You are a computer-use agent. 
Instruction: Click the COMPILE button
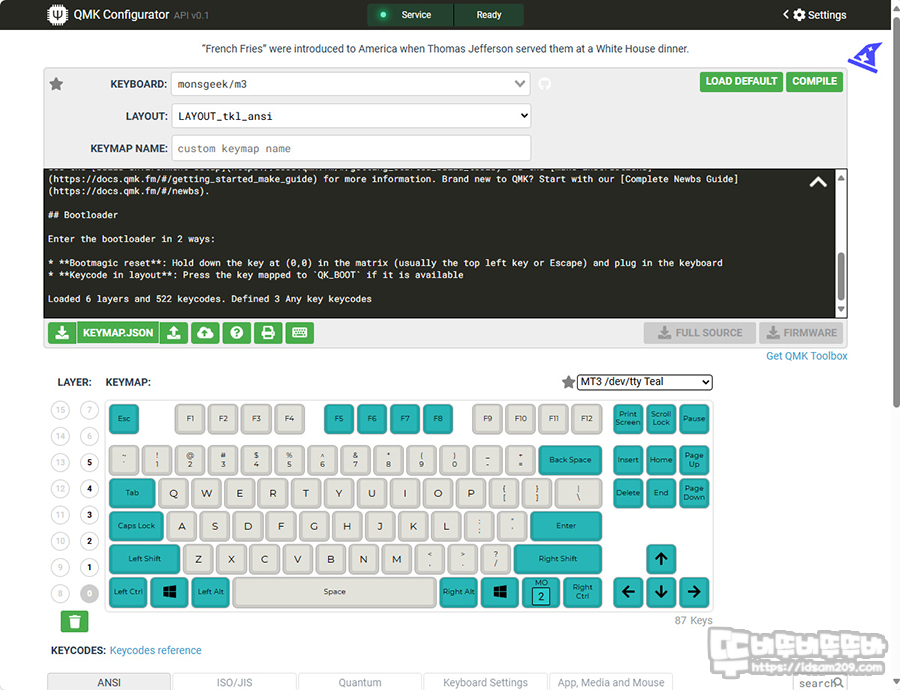tap(814, 82)
